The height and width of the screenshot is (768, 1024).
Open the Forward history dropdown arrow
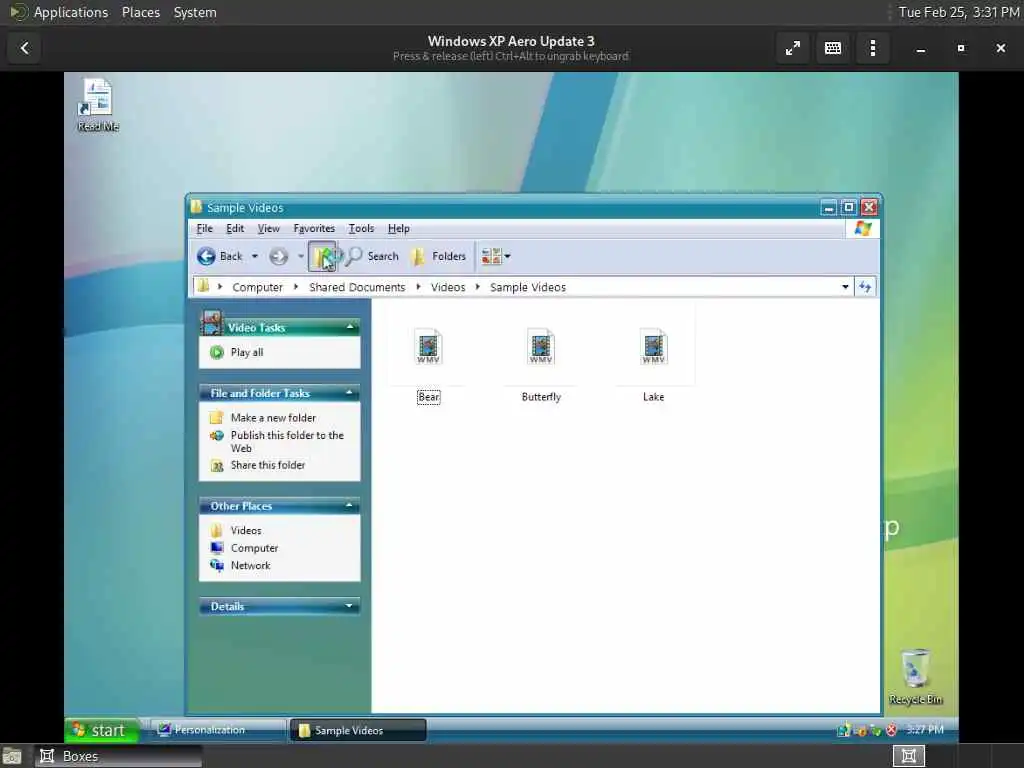[x=300, y=256]
